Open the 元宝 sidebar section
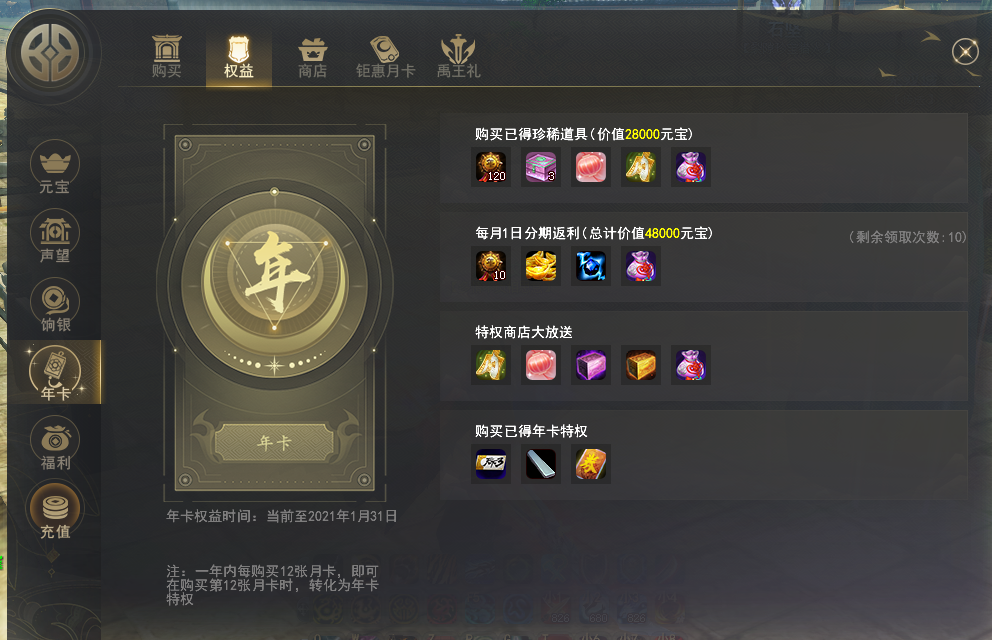 pos(55,167)
